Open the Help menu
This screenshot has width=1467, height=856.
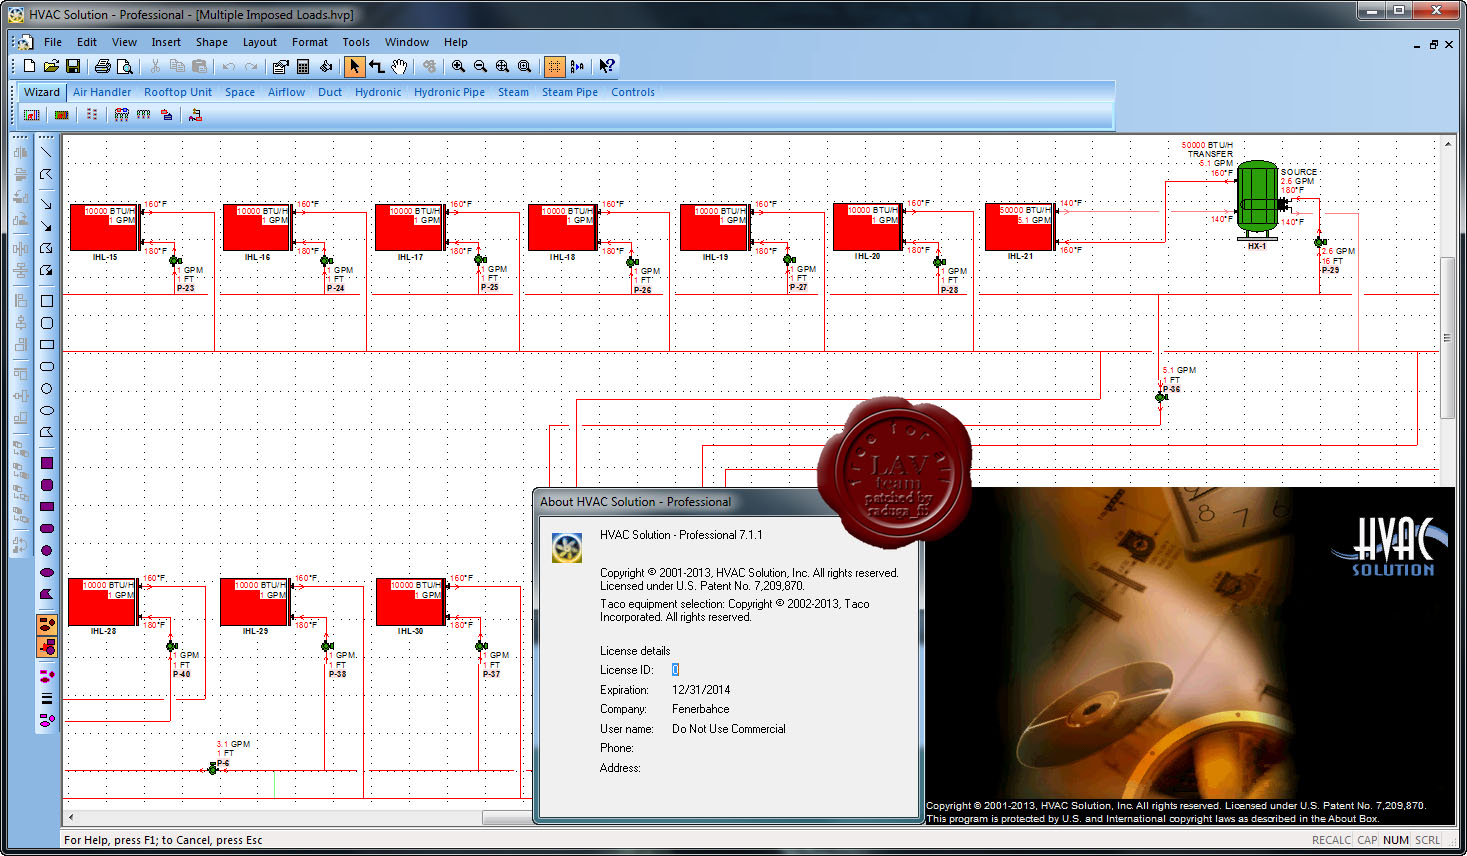coord(456,42)
